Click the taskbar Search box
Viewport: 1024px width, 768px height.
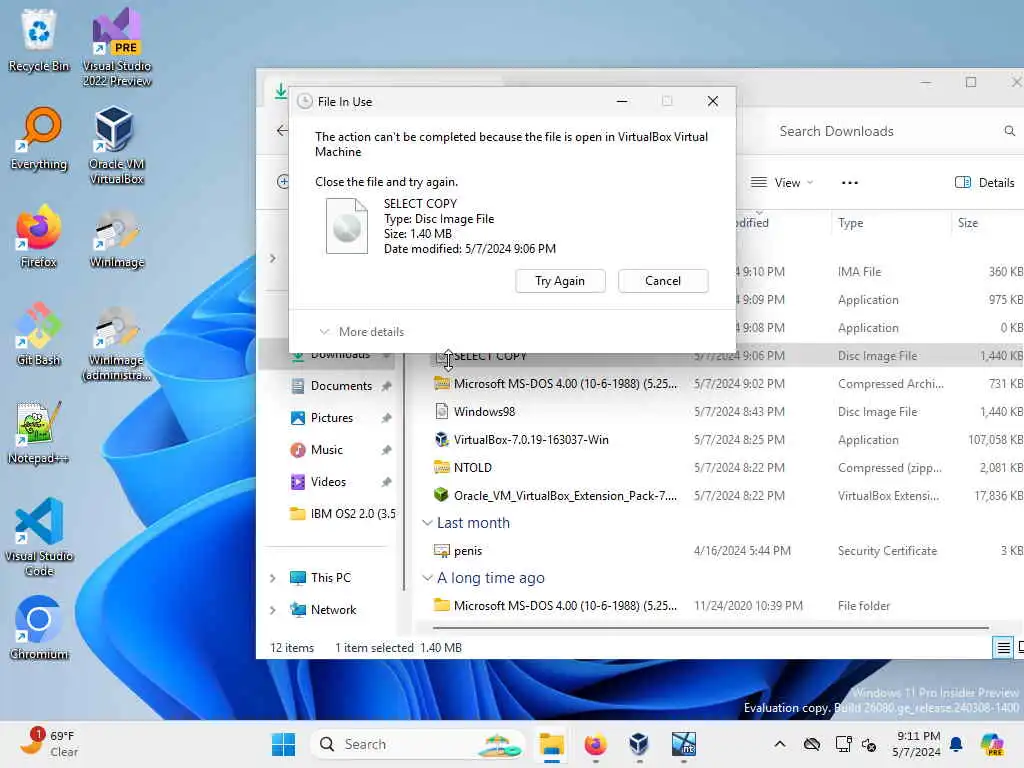(x=418, y=744)
